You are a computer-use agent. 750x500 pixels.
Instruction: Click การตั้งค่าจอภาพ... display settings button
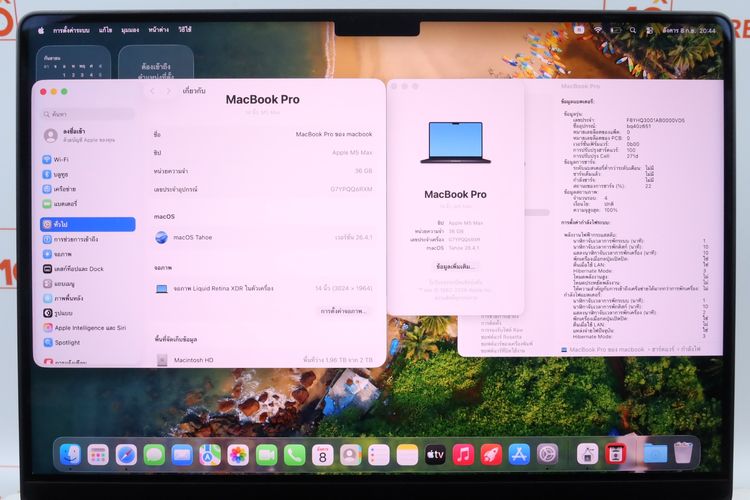[343, 311]
